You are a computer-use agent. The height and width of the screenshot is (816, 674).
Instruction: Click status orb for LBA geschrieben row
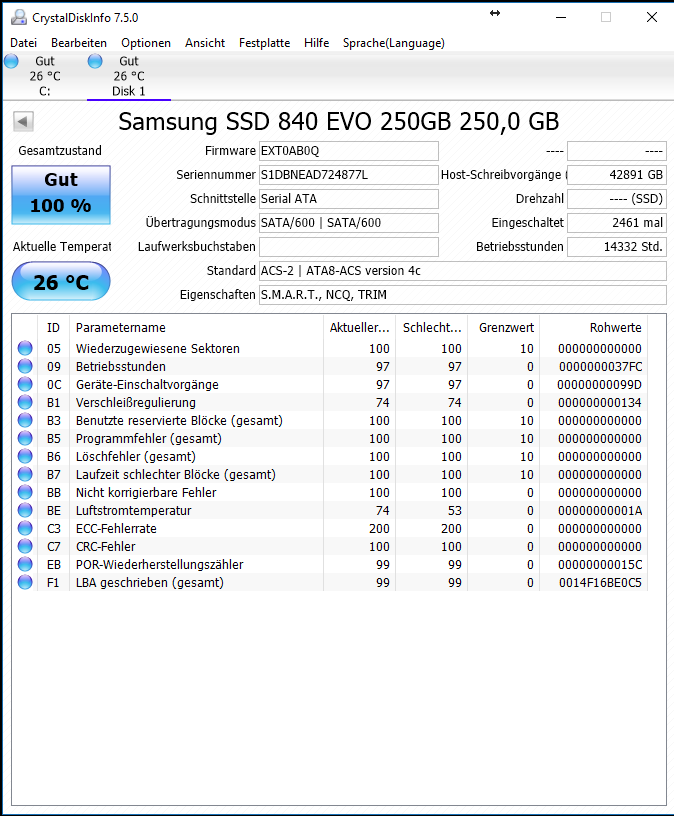(24, 582)
